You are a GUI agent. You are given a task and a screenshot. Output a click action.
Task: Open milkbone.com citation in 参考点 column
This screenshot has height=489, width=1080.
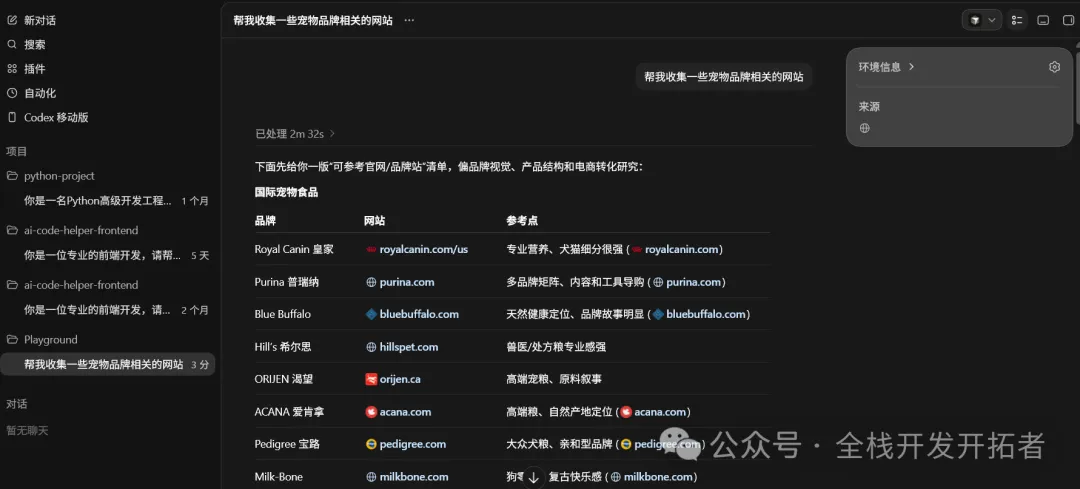[658, 477]
